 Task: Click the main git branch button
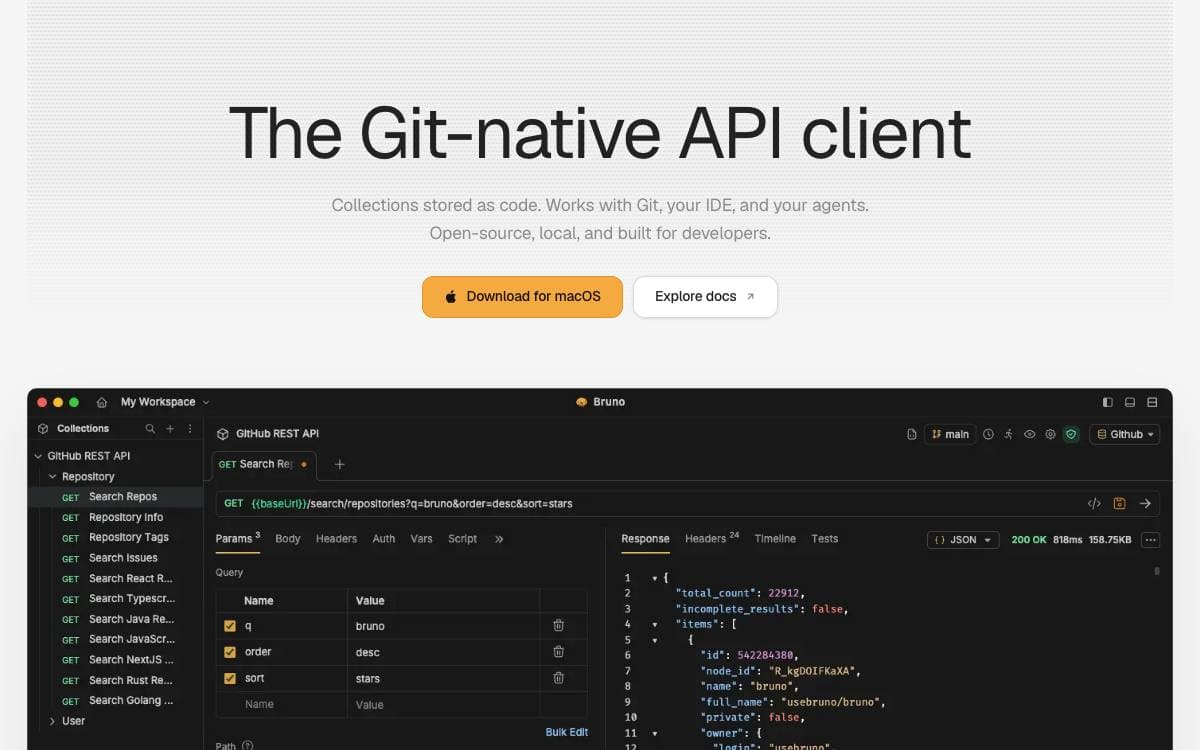[x=950, y=434]
